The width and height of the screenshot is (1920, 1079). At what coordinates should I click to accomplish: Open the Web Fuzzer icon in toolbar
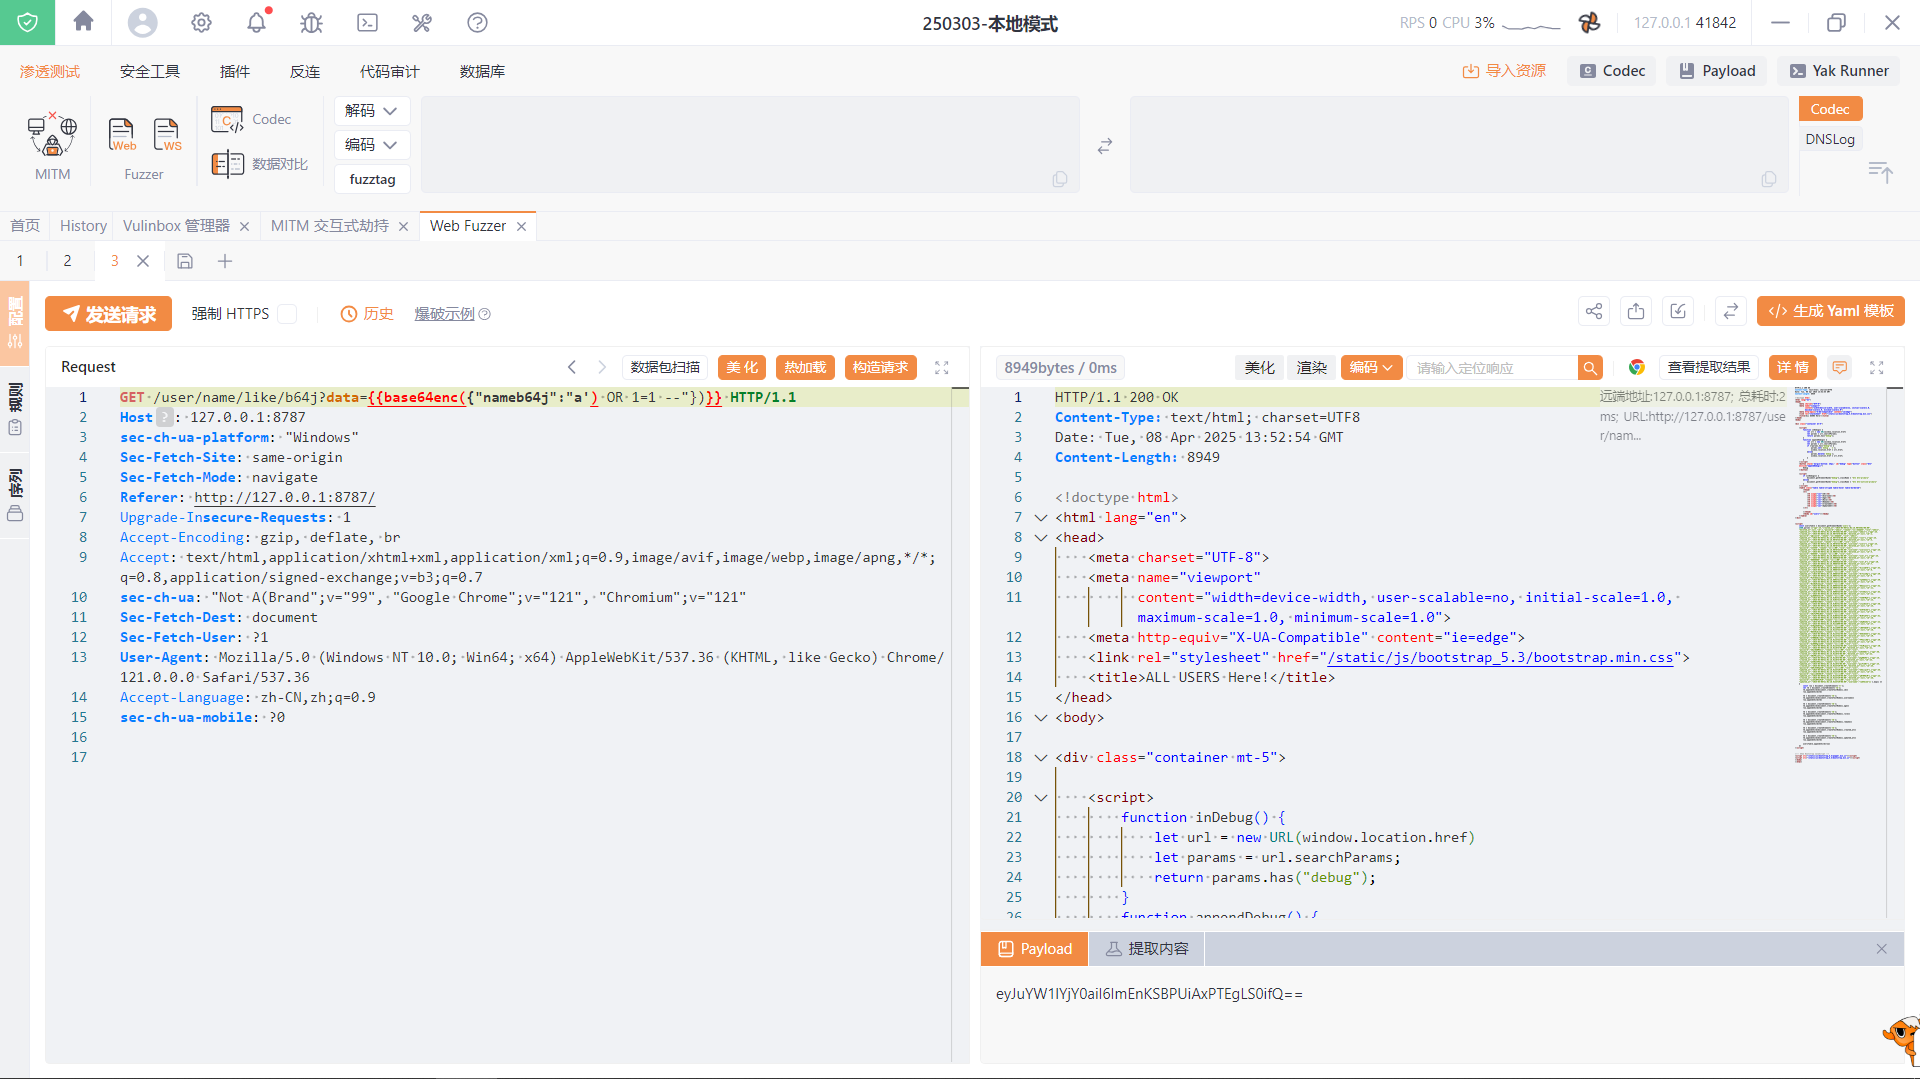(122, 135)
